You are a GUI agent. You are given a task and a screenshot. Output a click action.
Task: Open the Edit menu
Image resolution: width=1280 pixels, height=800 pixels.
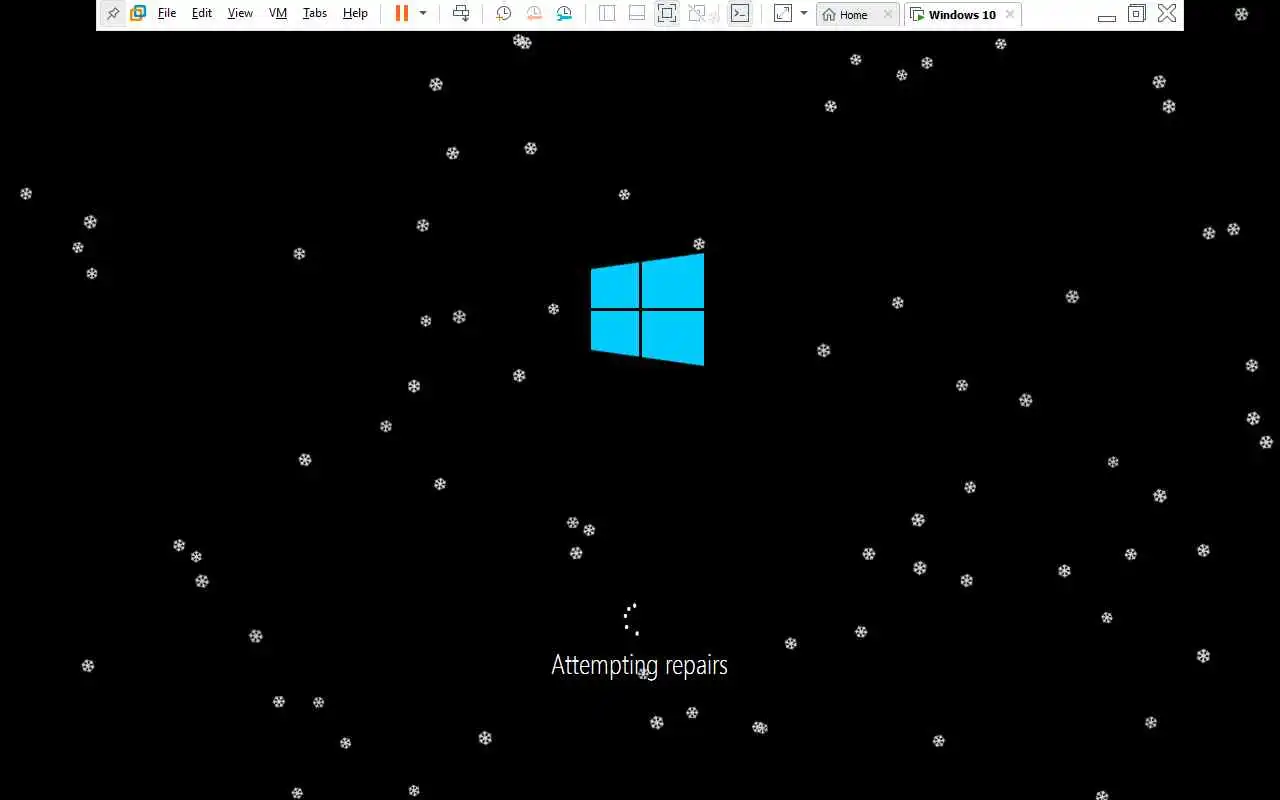(202, 14)
